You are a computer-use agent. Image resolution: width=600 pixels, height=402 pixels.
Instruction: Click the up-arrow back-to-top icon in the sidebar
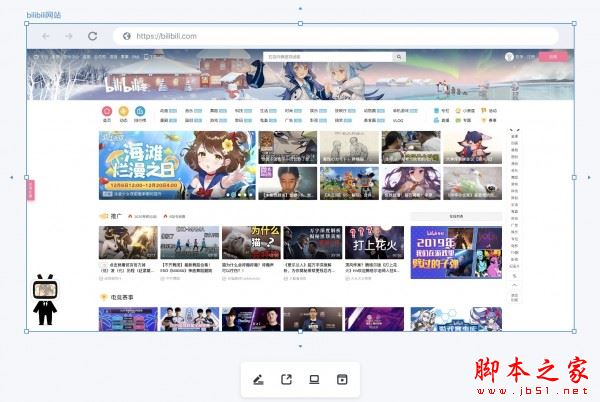514,285
